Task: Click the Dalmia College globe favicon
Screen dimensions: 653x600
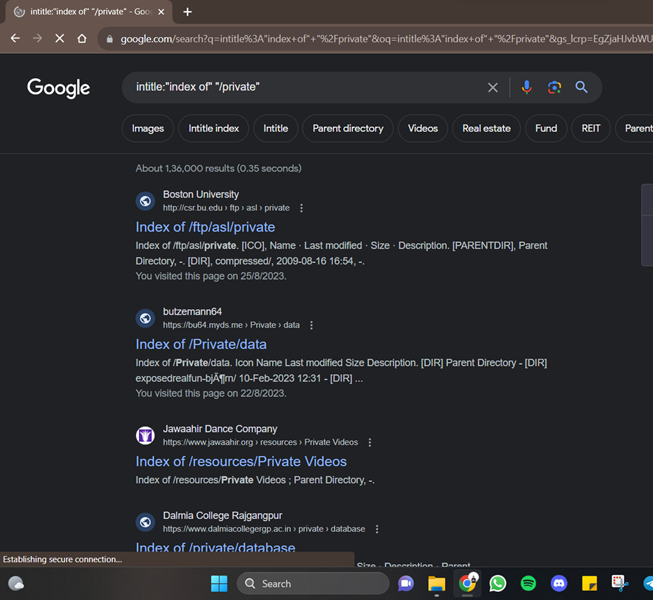Action: tap(145, 522)
